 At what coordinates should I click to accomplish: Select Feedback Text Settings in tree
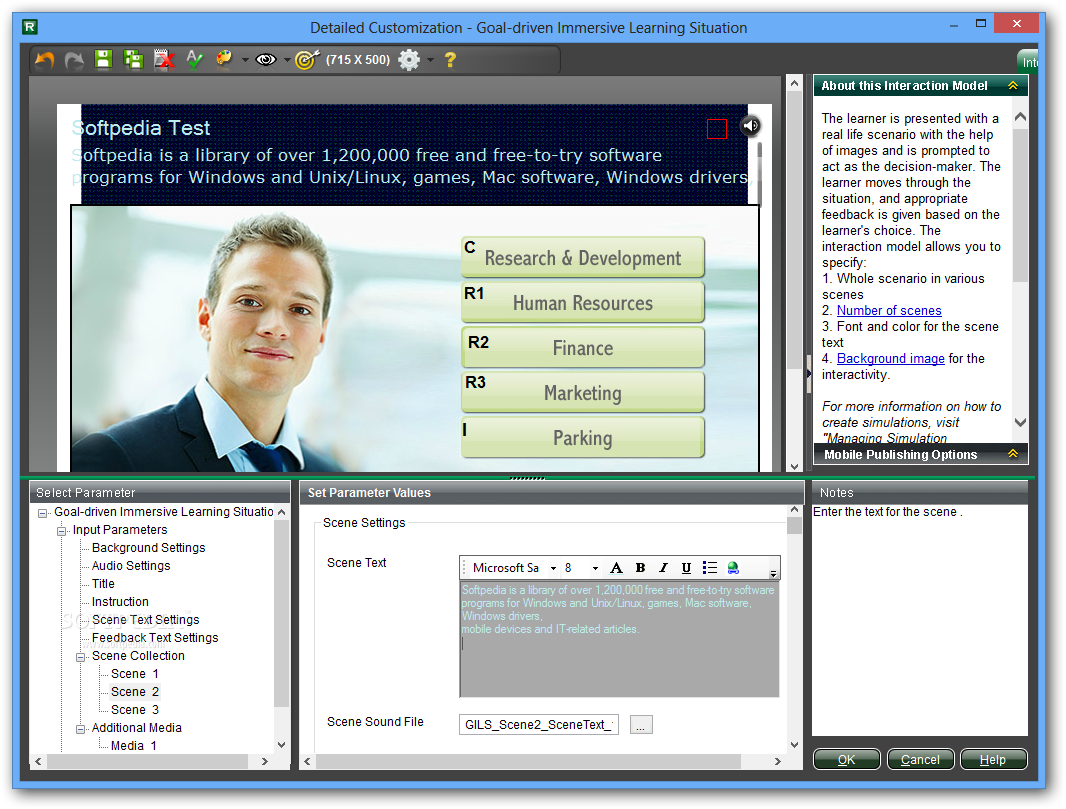tap(155, 638)
